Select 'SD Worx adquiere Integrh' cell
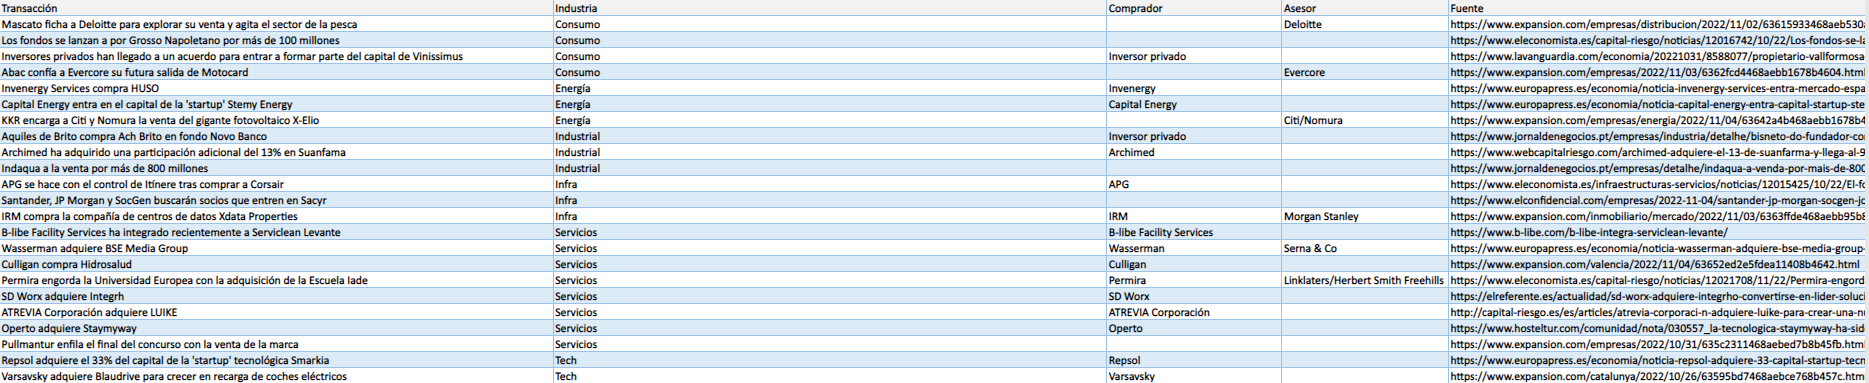1869x383 pixels. [x=277, y=296]
